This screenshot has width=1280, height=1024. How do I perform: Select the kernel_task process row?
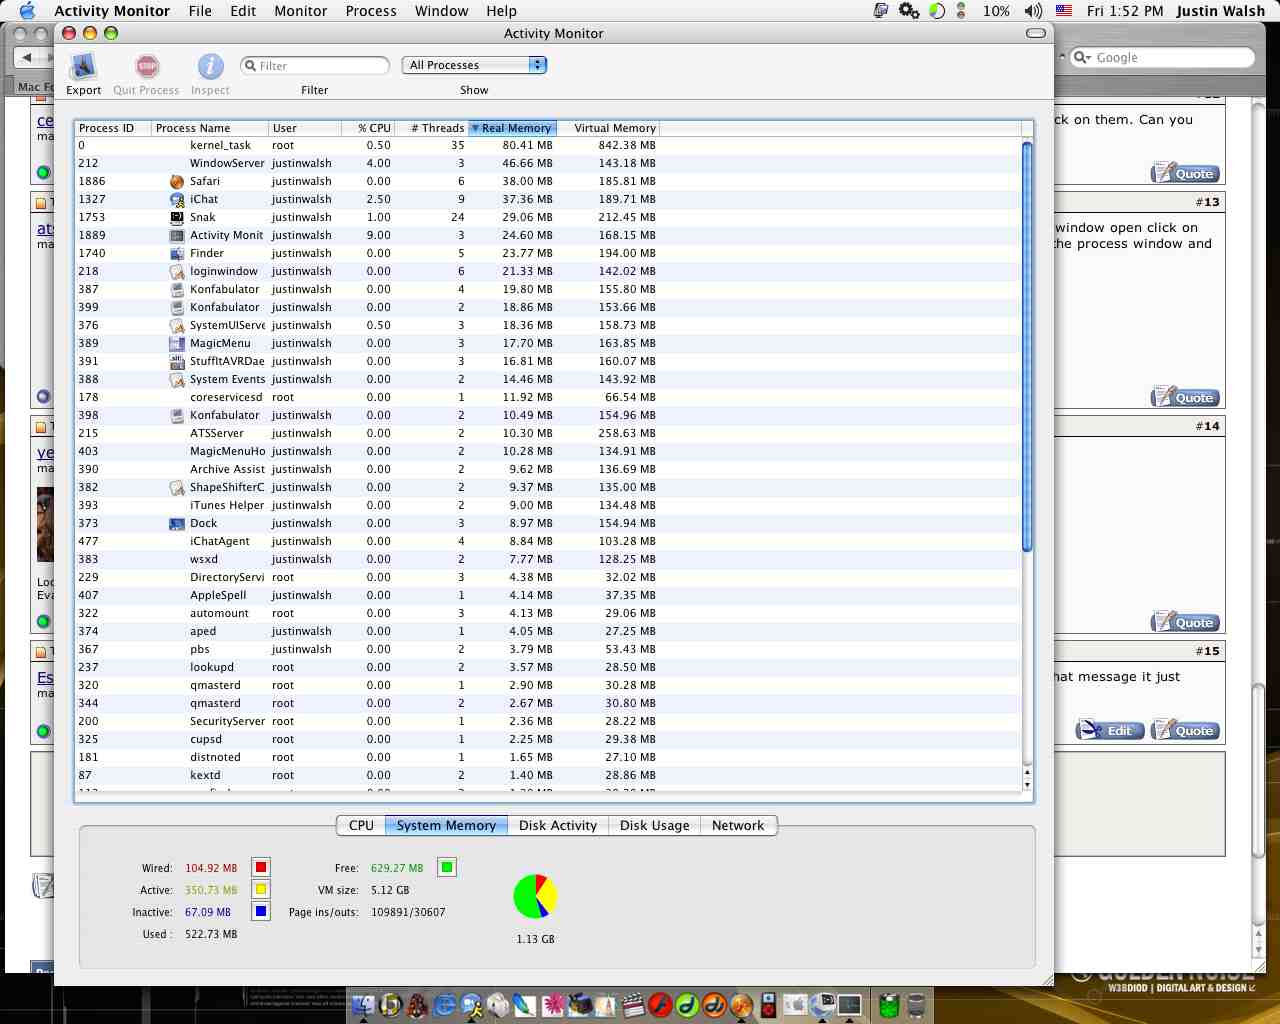point(548,146)
